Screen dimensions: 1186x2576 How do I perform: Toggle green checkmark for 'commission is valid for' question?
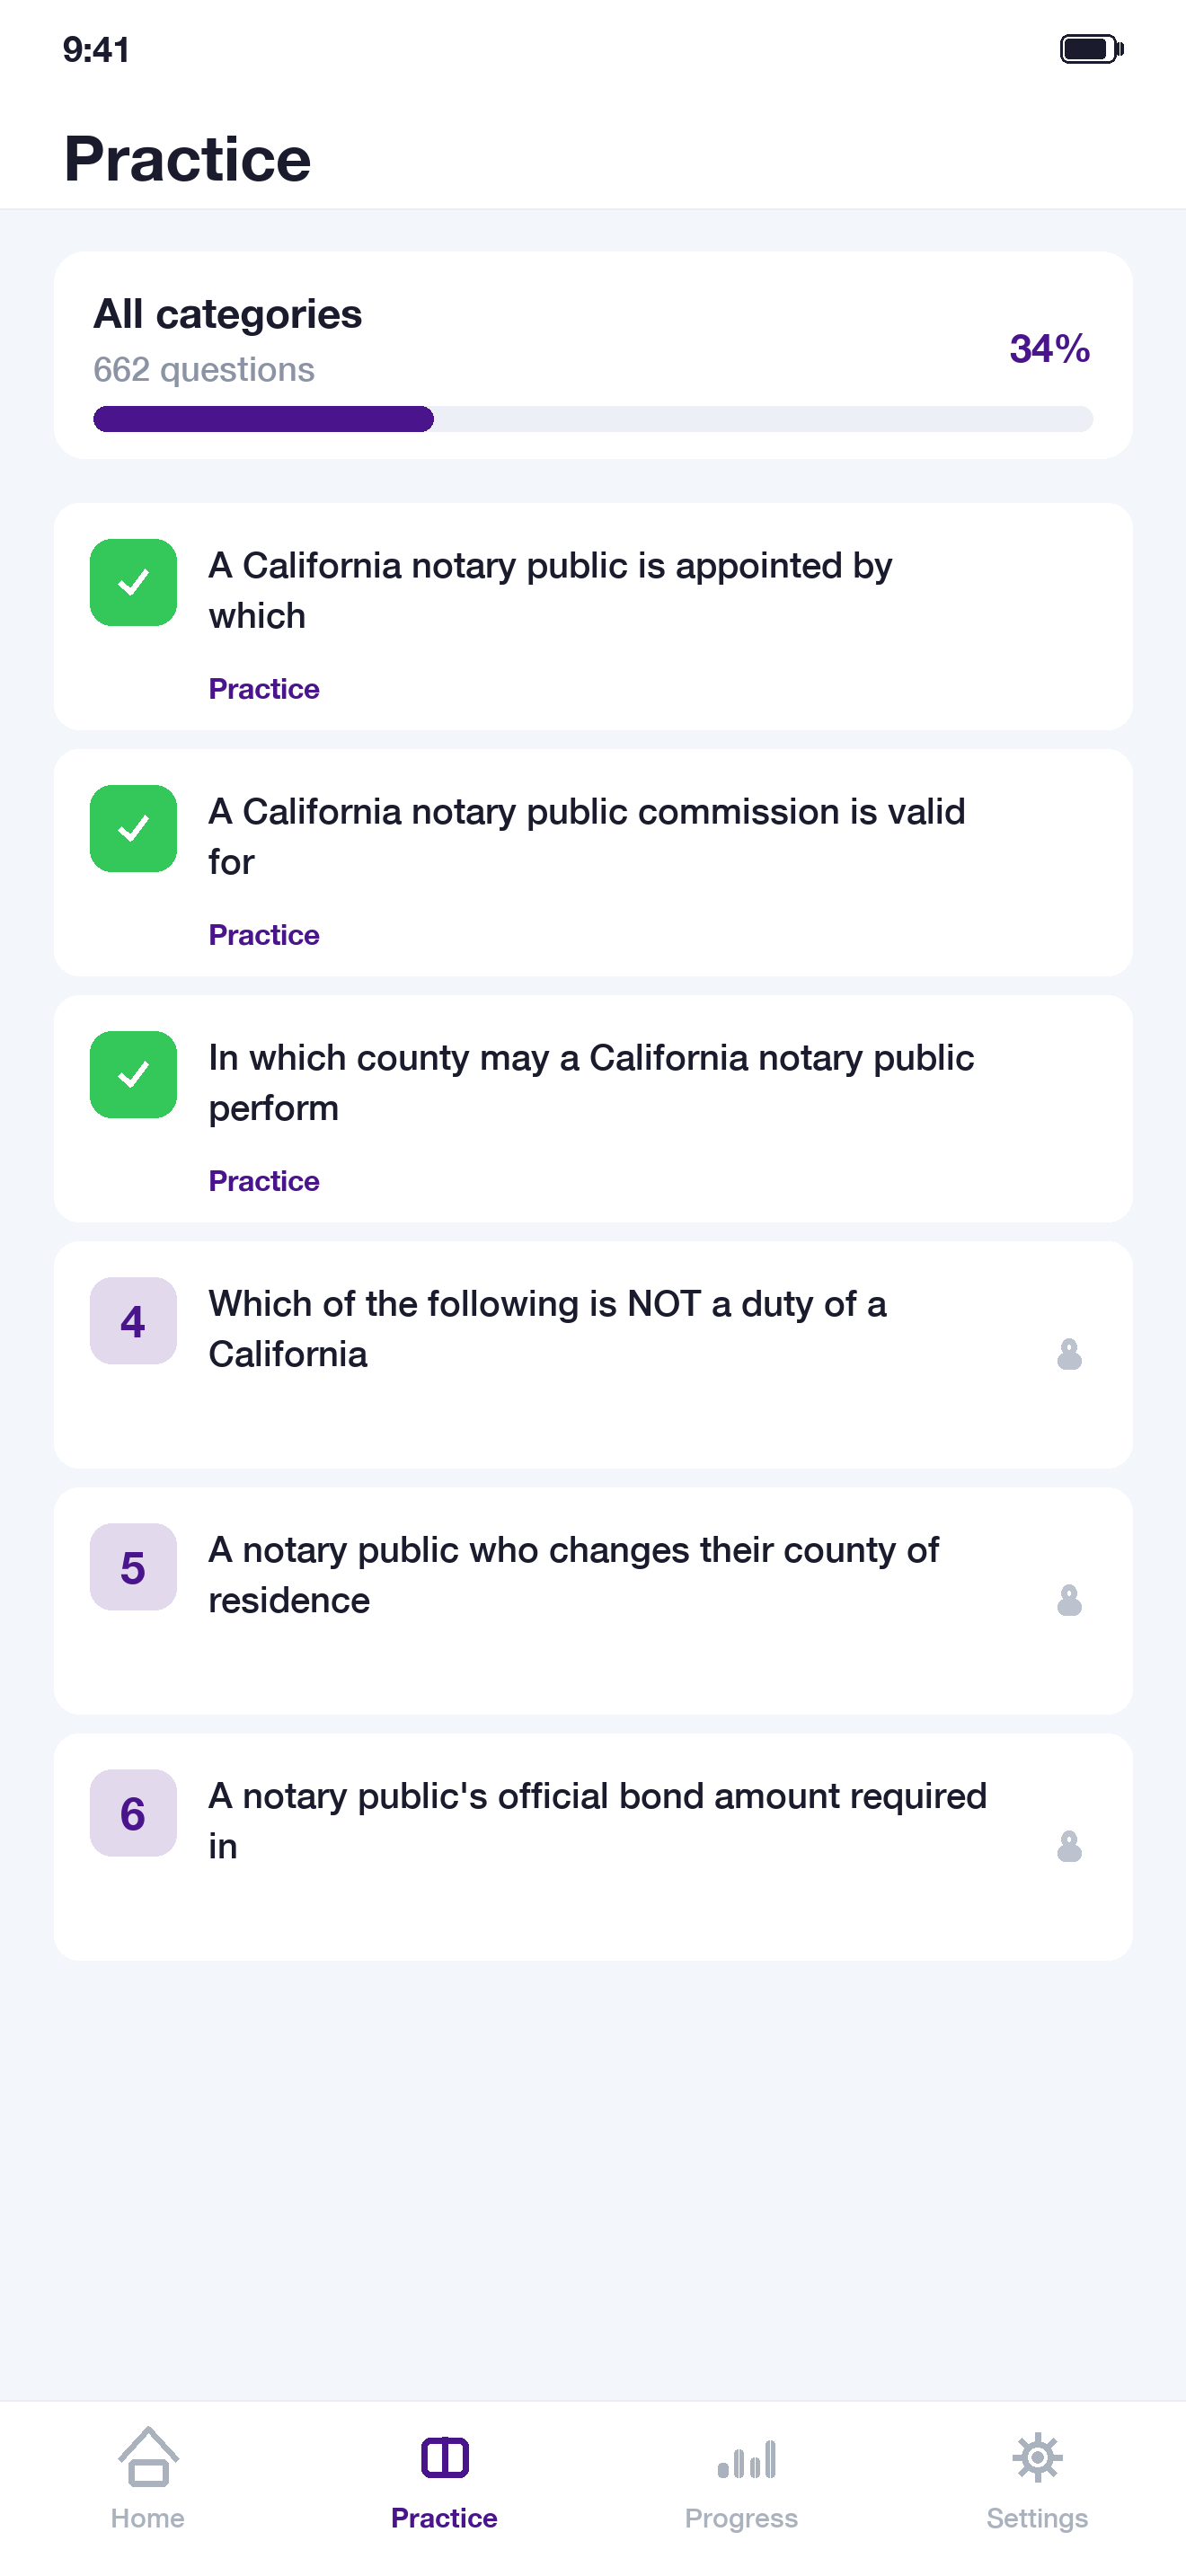[133, 828]
